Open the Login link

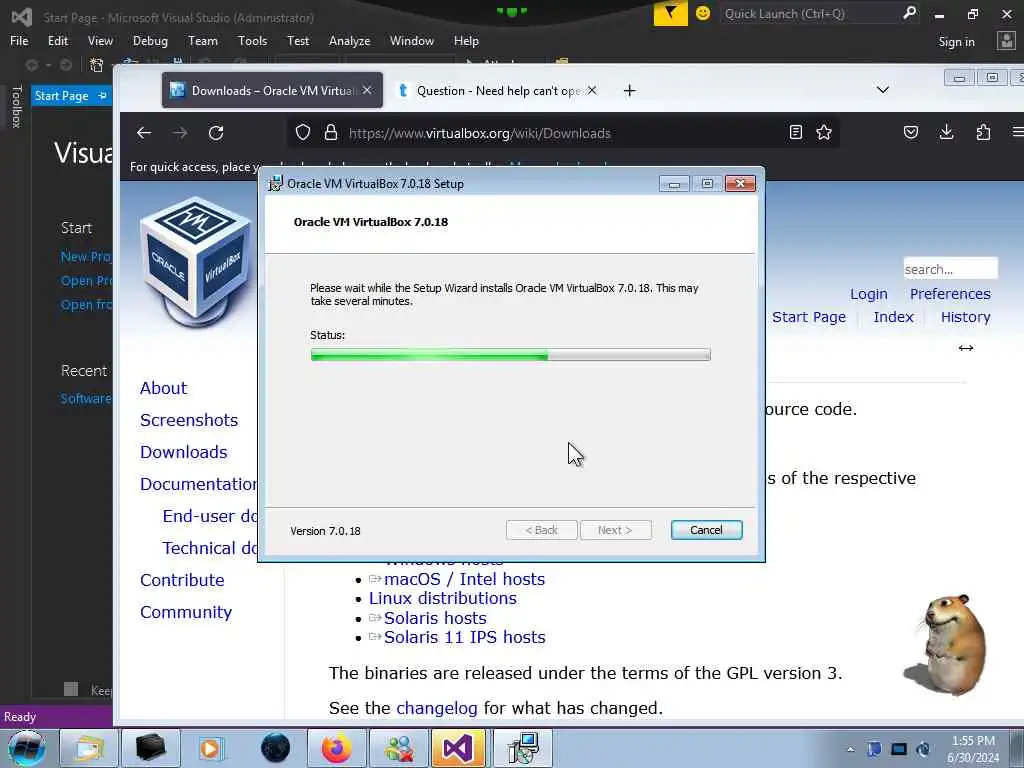[869, 294]
